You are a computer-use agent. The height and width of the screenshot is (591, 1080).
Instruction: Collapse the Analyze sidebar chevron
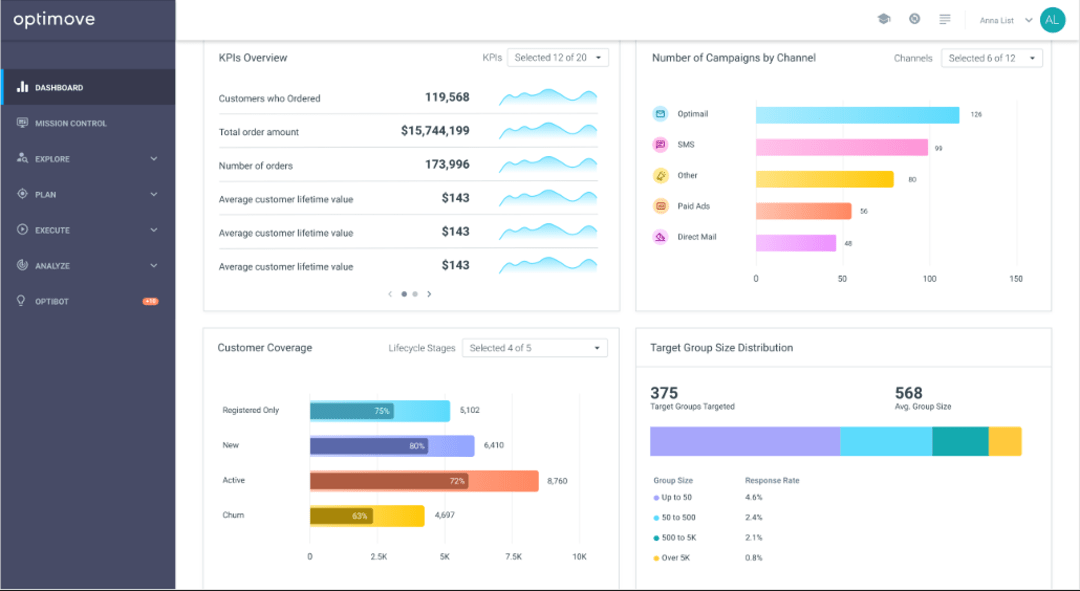tap(154, 265)
